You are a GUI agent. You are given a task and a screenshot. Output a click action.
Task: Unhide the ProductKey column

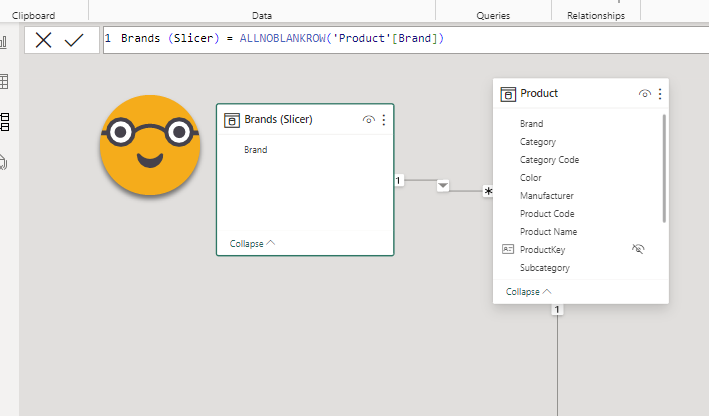click(638, 250)
